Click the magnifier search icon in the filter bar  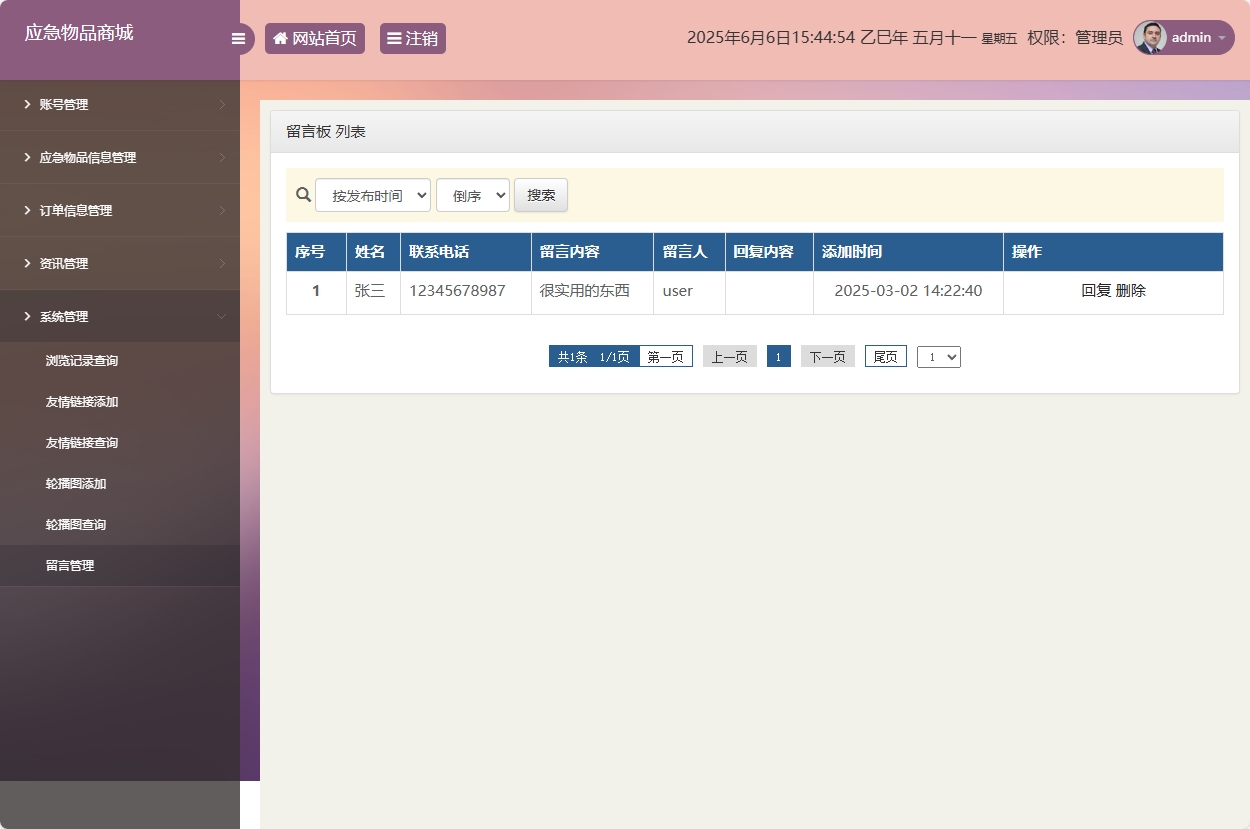(x=303, y=194)
